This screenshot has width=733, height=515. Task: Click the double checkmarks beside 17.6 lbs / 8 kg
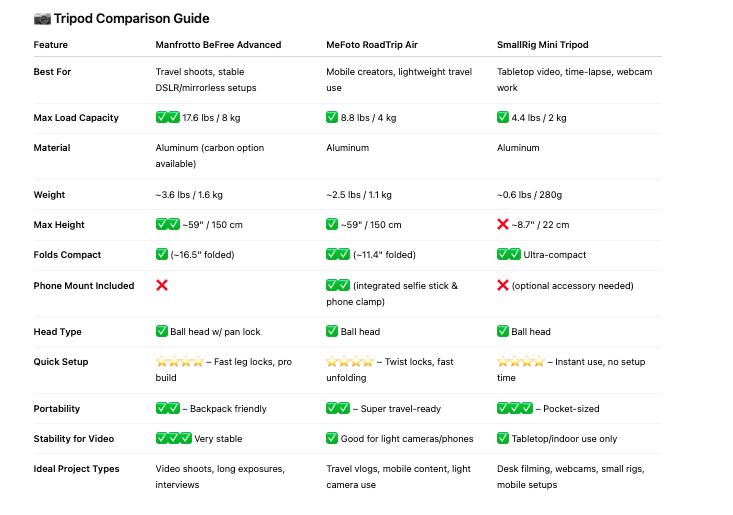[168, 117]
